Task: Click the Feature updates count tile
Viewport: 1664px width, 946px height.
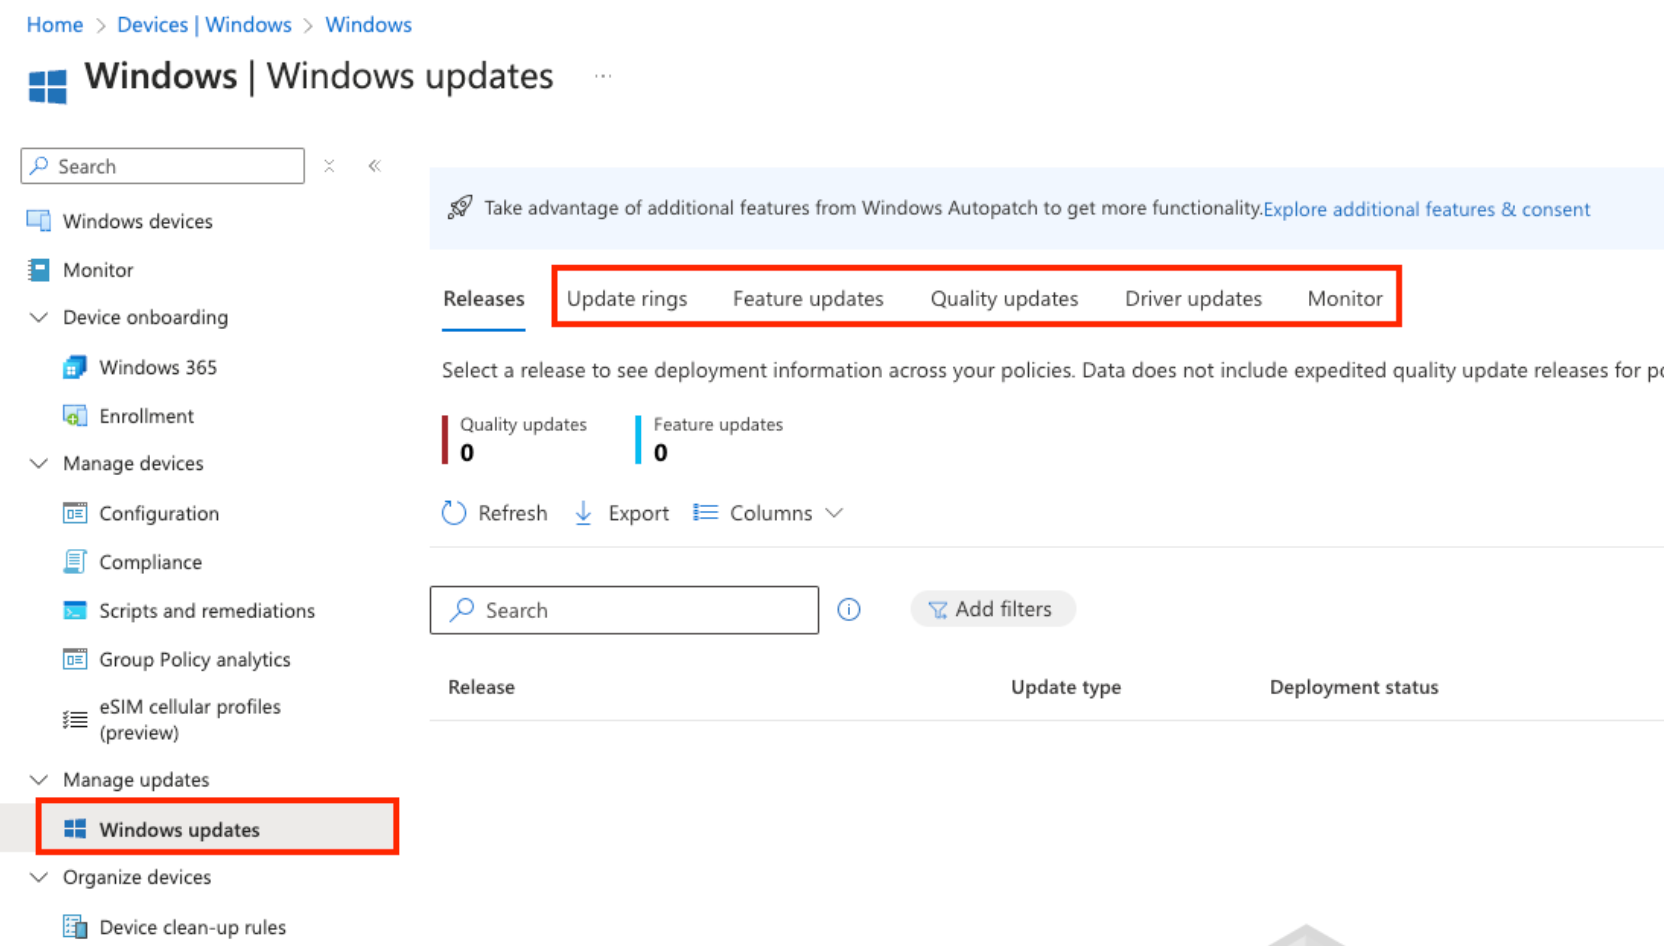Action: click(710, 440)
